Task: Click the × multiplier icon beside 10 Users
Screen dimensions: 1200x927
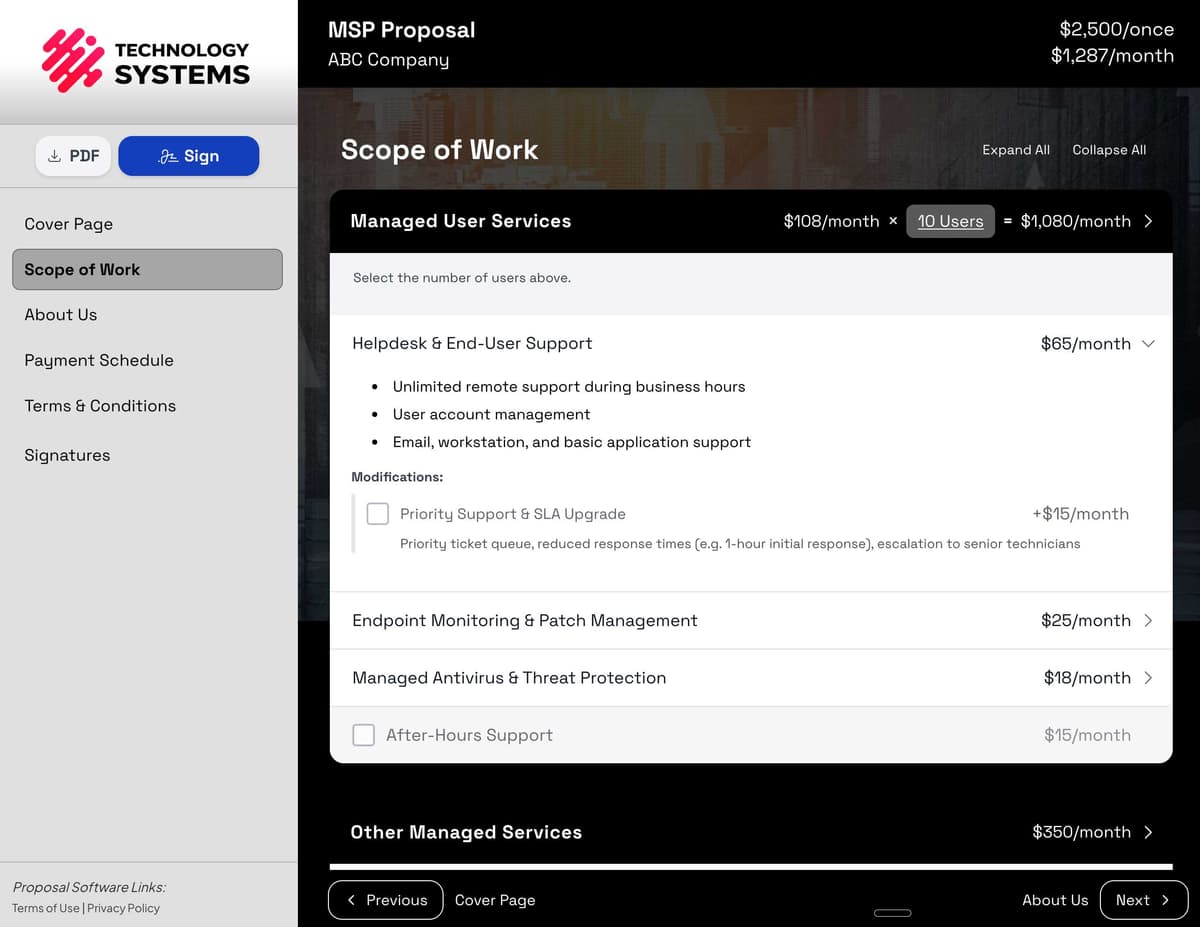Action: 893,221
